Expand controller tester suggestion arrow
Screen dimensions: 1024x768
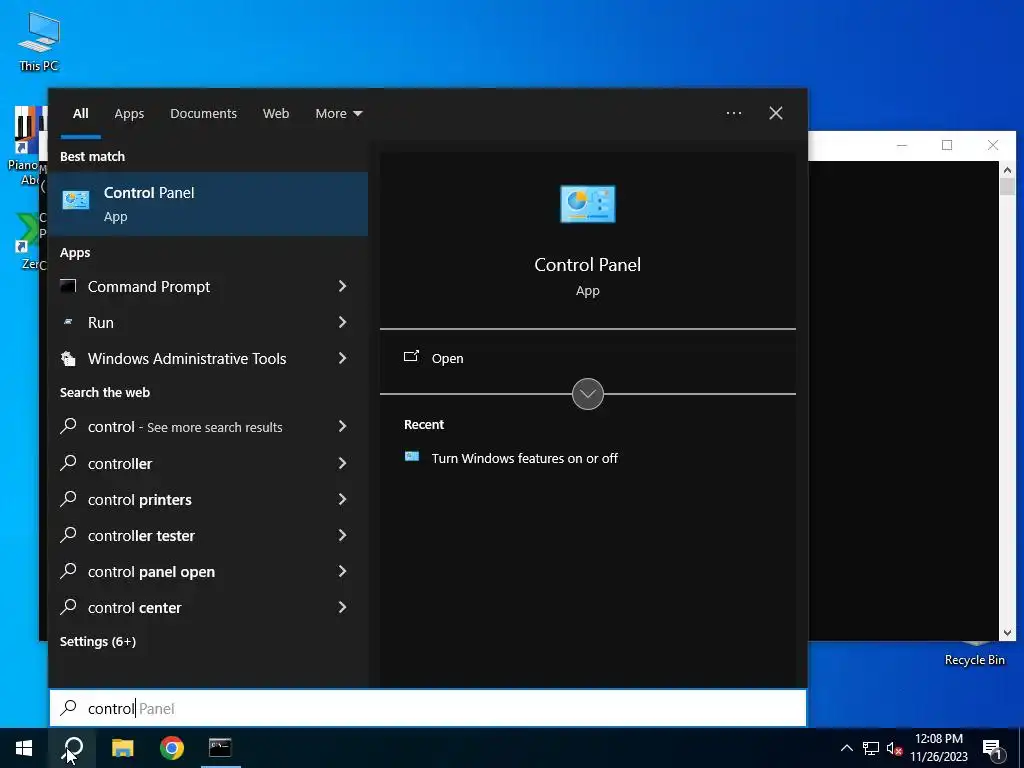tap(342, 535)
